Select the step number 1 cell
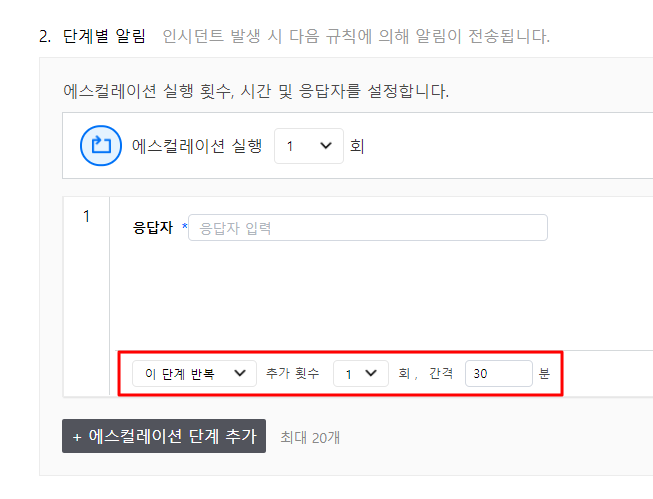653x499 pixels. pyautogui.click(x=86, y=216)
